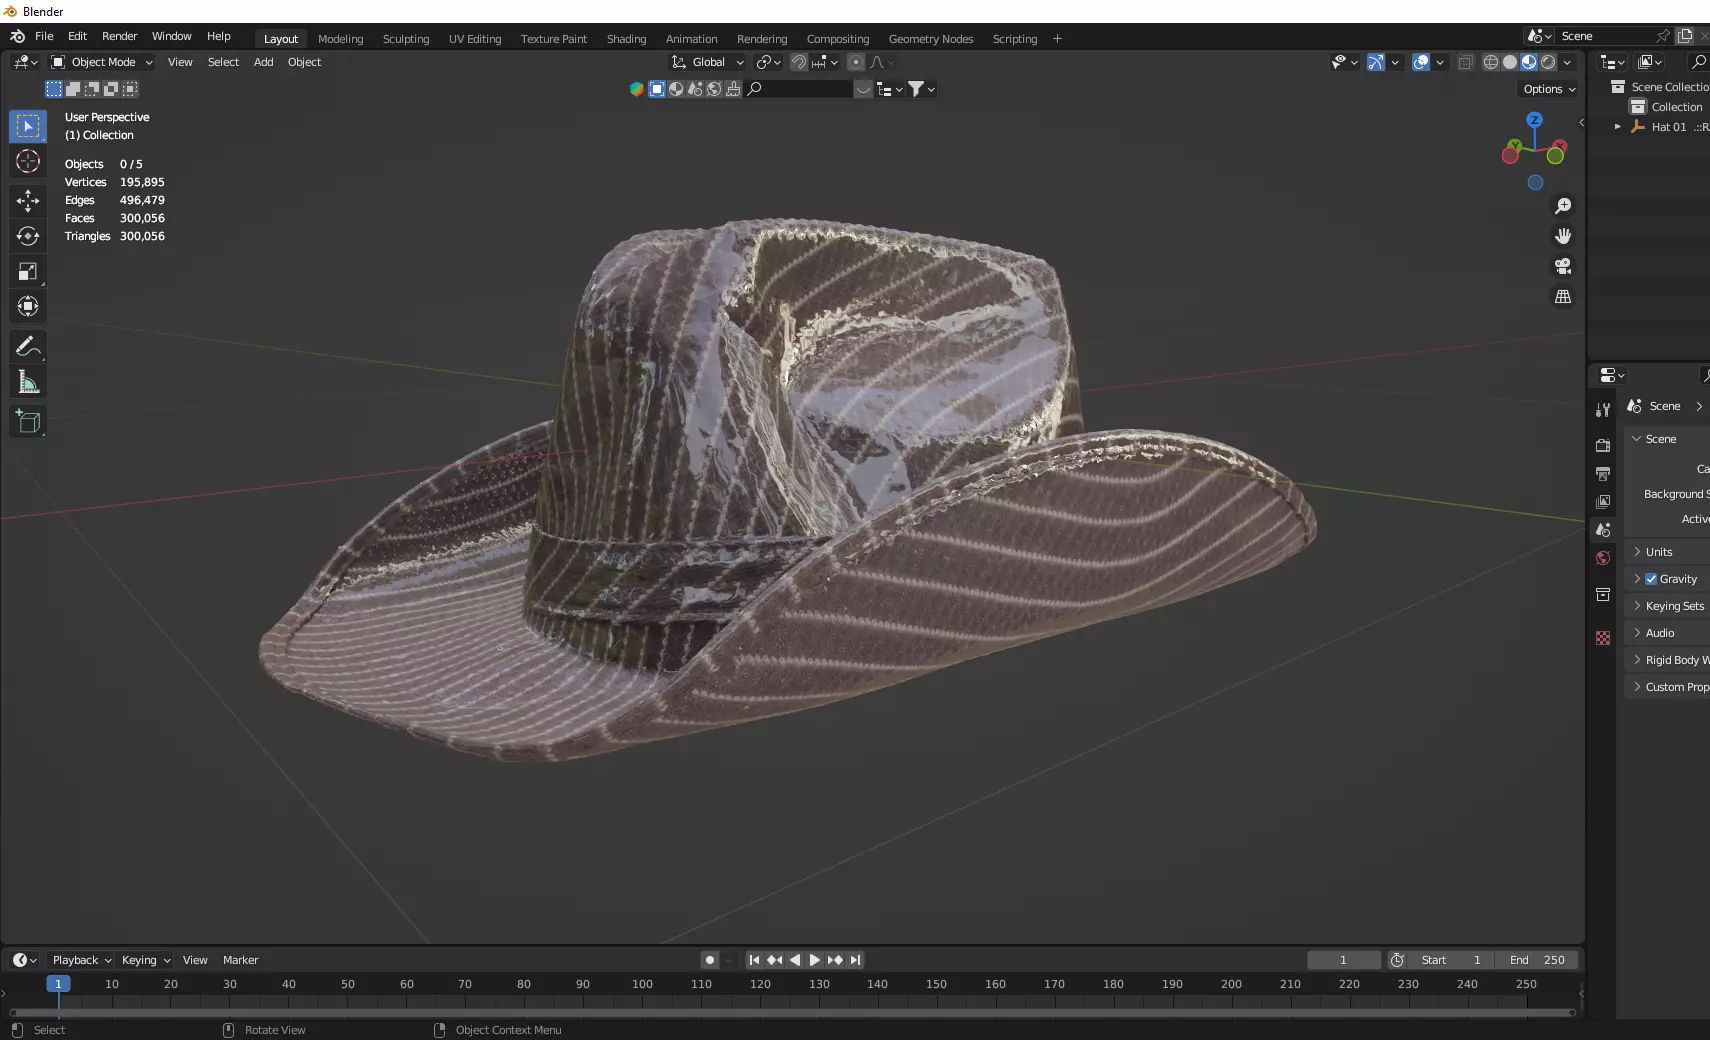Open the Texture properties tab
Viewport: 1710px width, 1040px height.
pyautogui.click(x=1603, y=638)
